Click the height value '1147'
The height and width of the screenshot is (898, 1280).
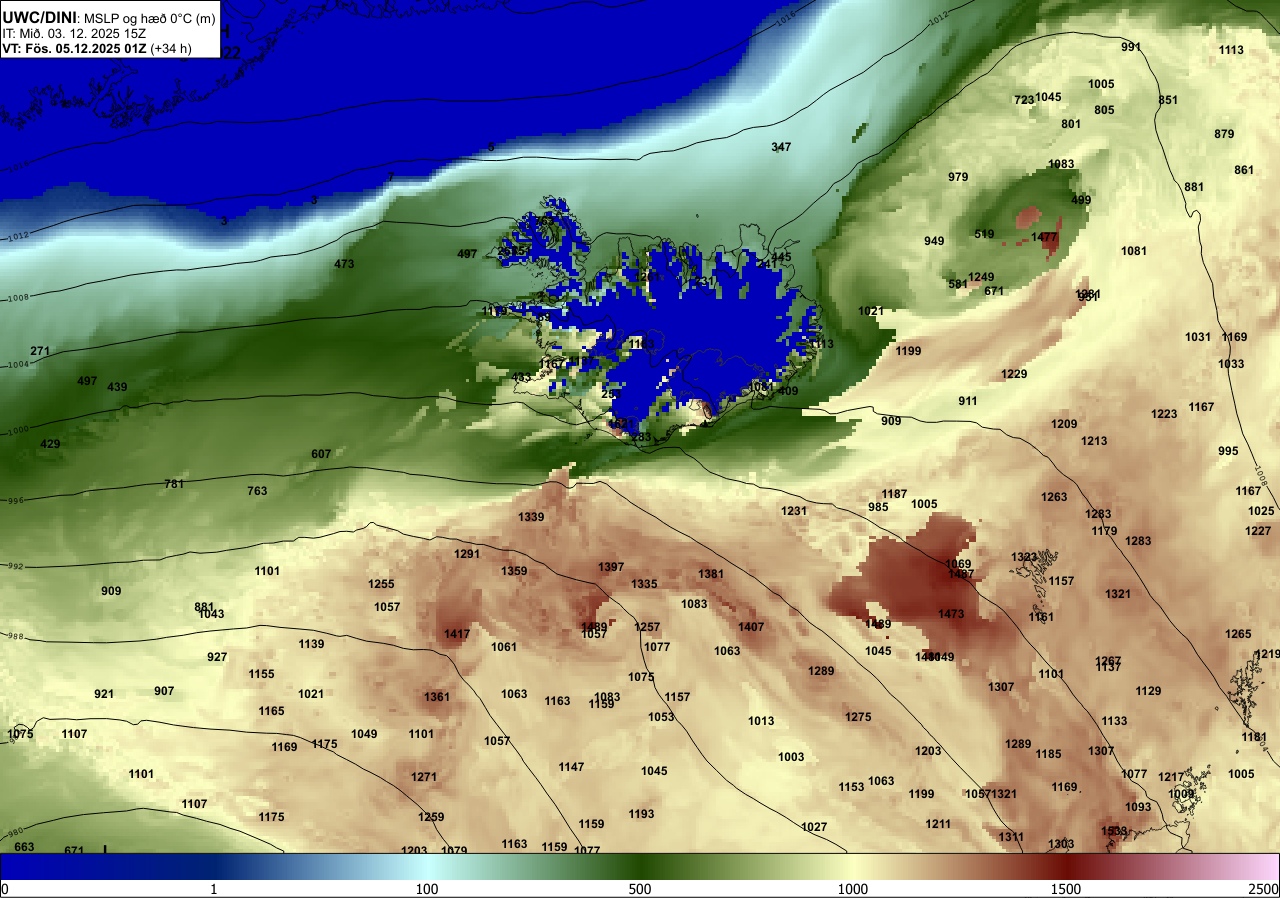pyautogui.click(x=571, y=767)
